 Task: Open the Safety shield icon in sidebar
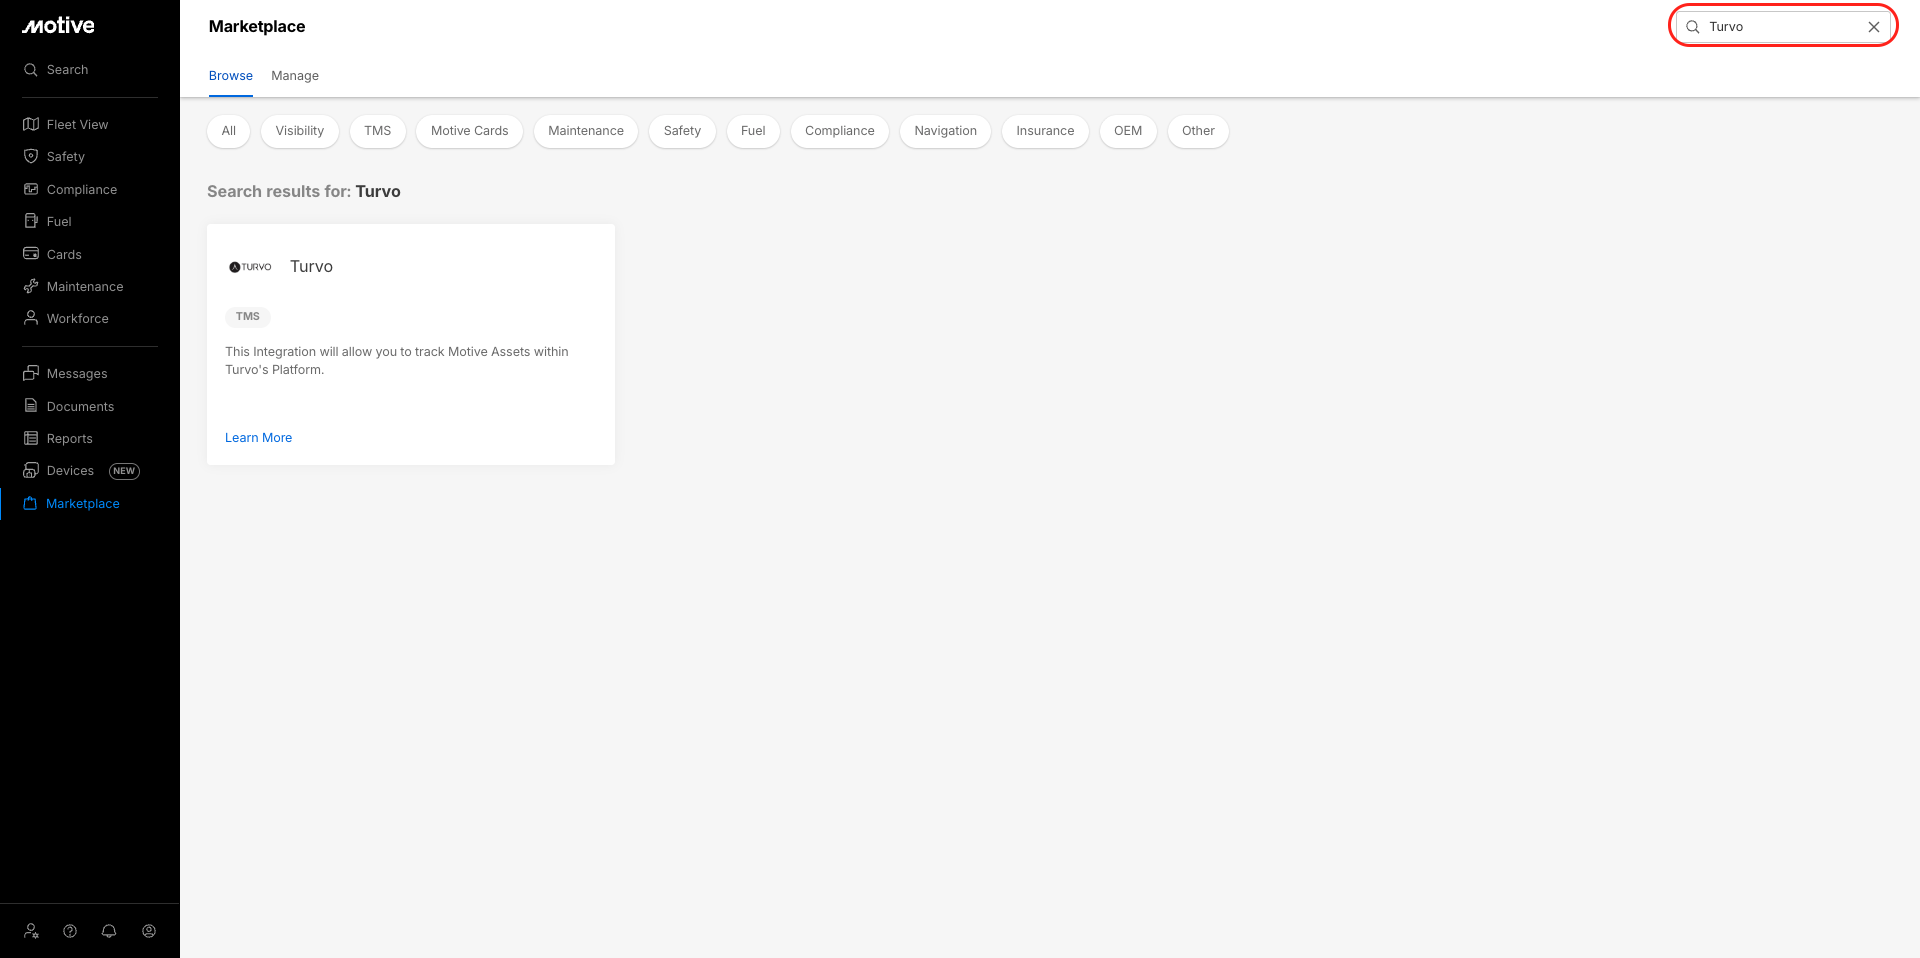[31, 156]
